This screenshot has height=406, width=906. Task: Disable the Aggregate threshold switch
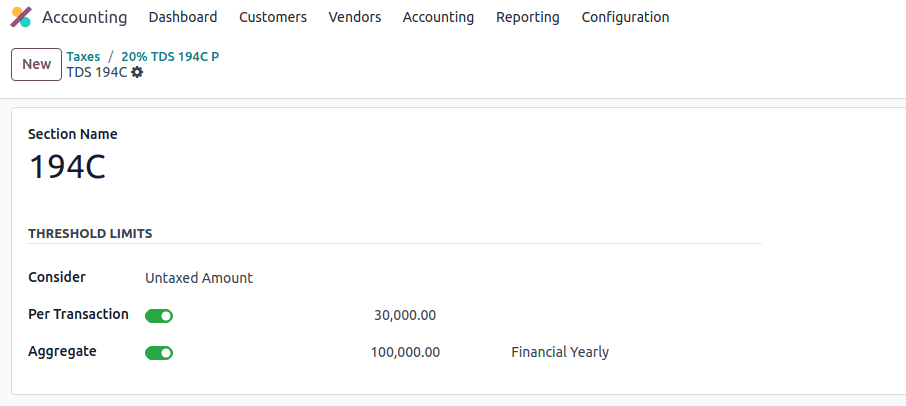(159, 353)
